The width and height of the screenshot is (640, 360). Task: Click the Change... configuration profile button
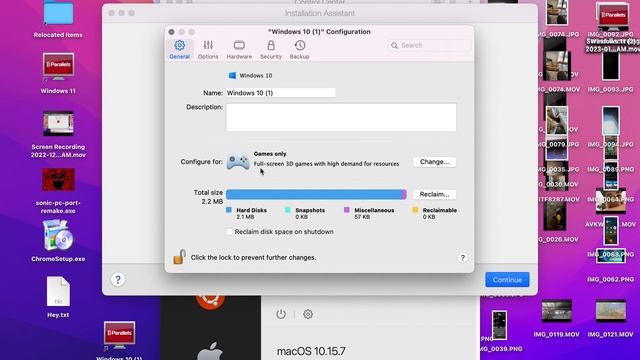(434, 162)
